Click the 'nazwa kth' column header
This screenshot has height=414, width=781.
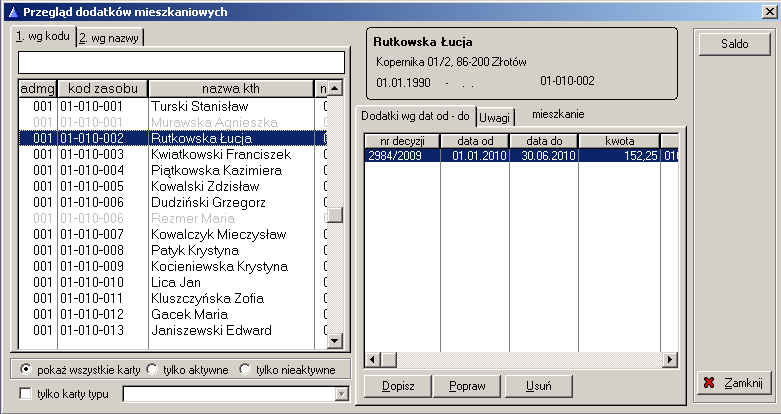coord(231,89)
